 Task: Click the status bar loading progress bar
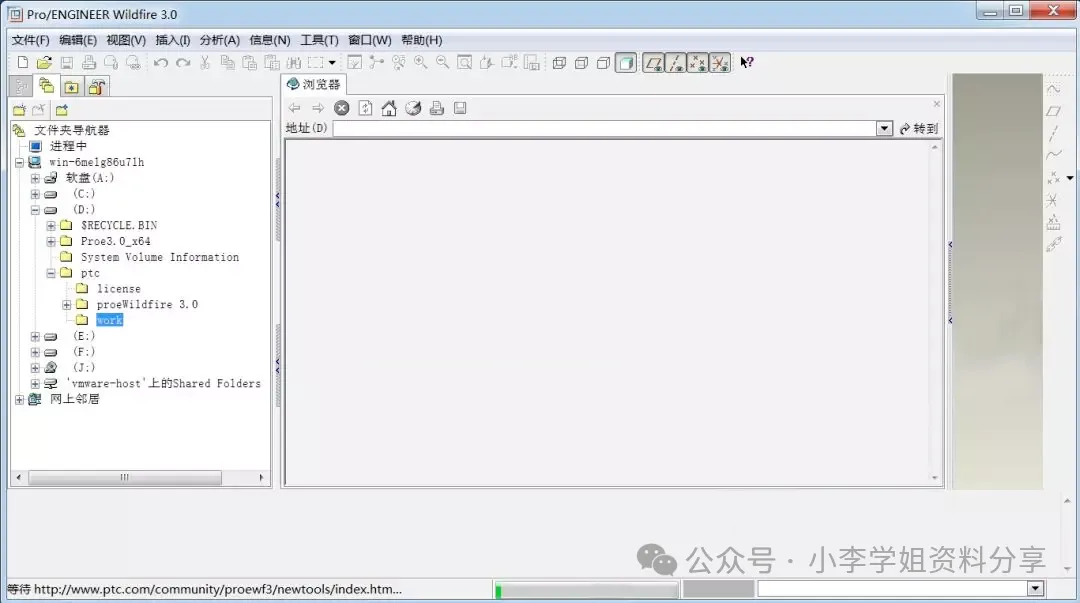coord(586,590)
